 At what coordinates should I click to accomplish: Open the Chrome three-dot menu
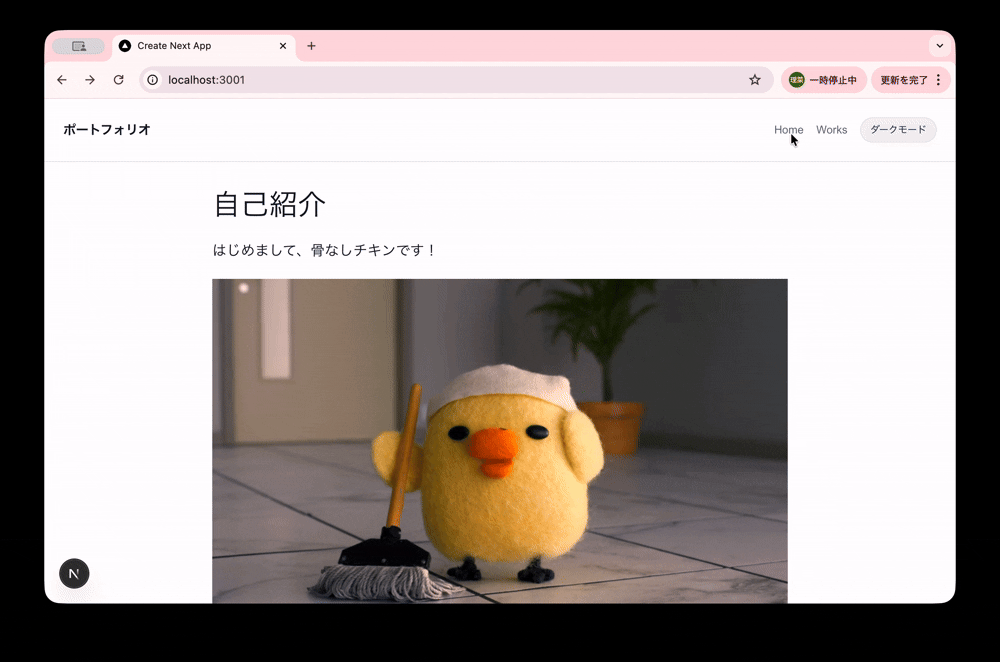938,80
